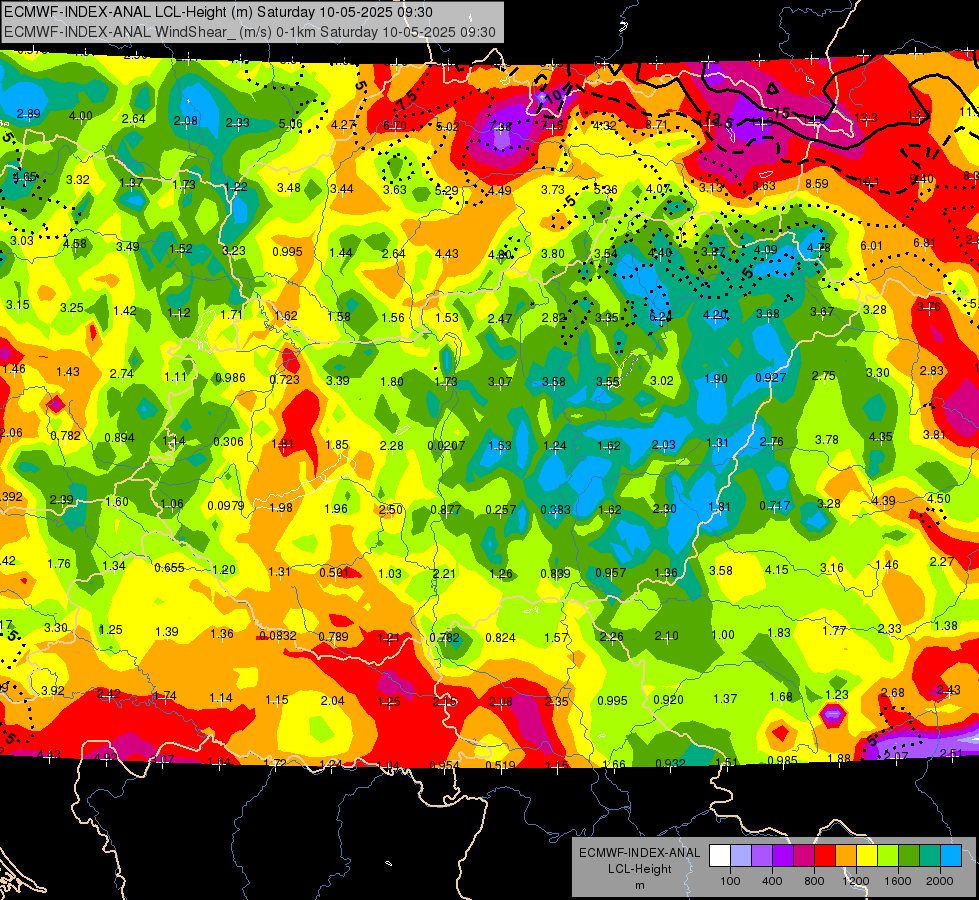Click the sky blue legend swatch
This screenshot has height=900, width=979.
[x=950, y=856]
